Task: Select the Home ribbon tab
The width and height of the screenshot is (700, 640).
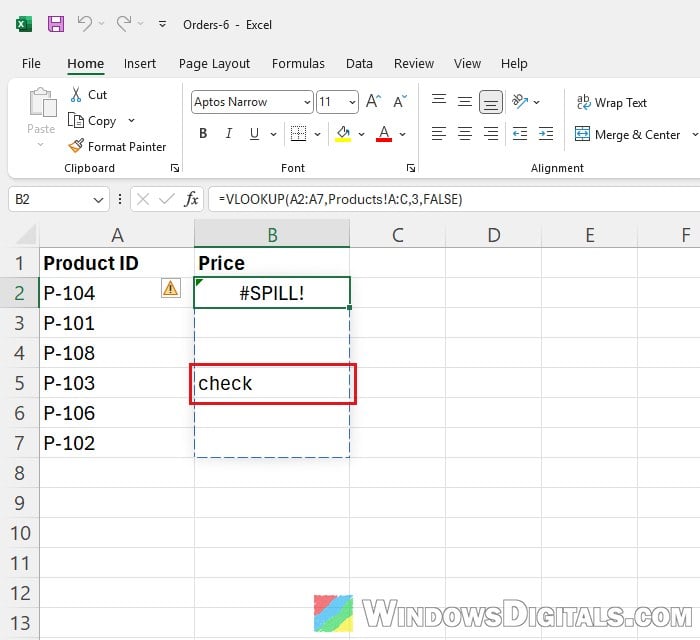Action: 86,63
